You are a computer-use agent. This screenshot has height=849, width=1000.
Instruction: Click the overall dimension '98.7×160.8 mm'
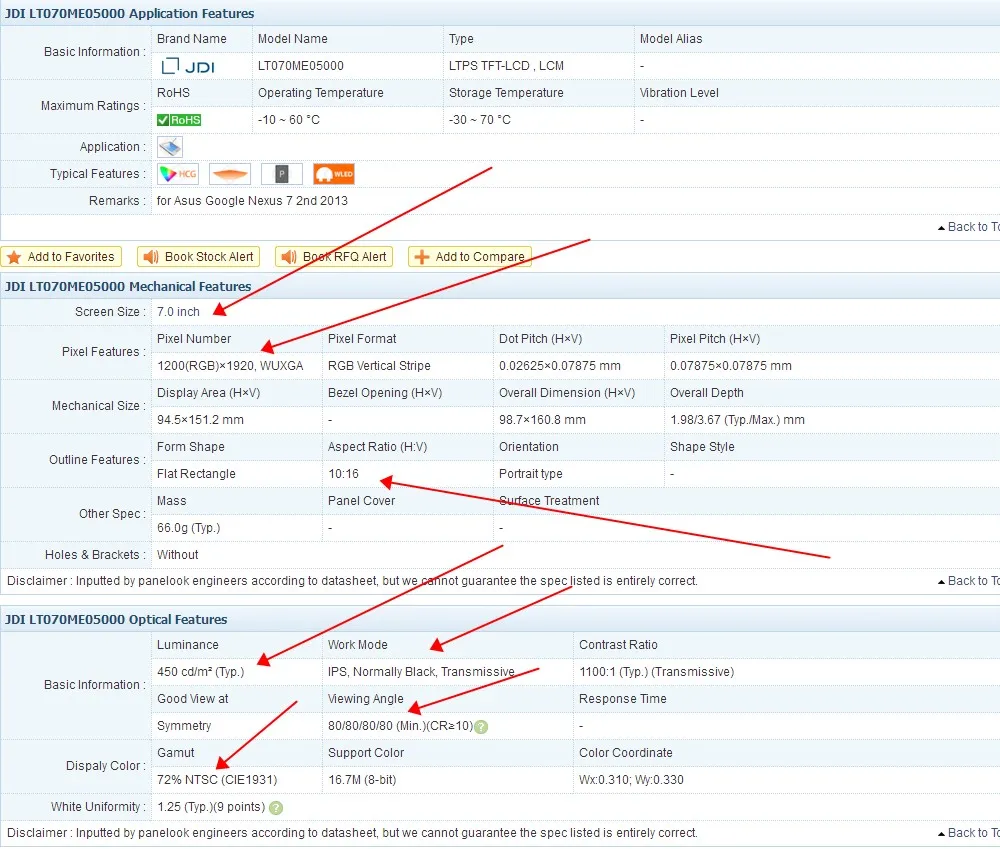(x=543, y=420)
